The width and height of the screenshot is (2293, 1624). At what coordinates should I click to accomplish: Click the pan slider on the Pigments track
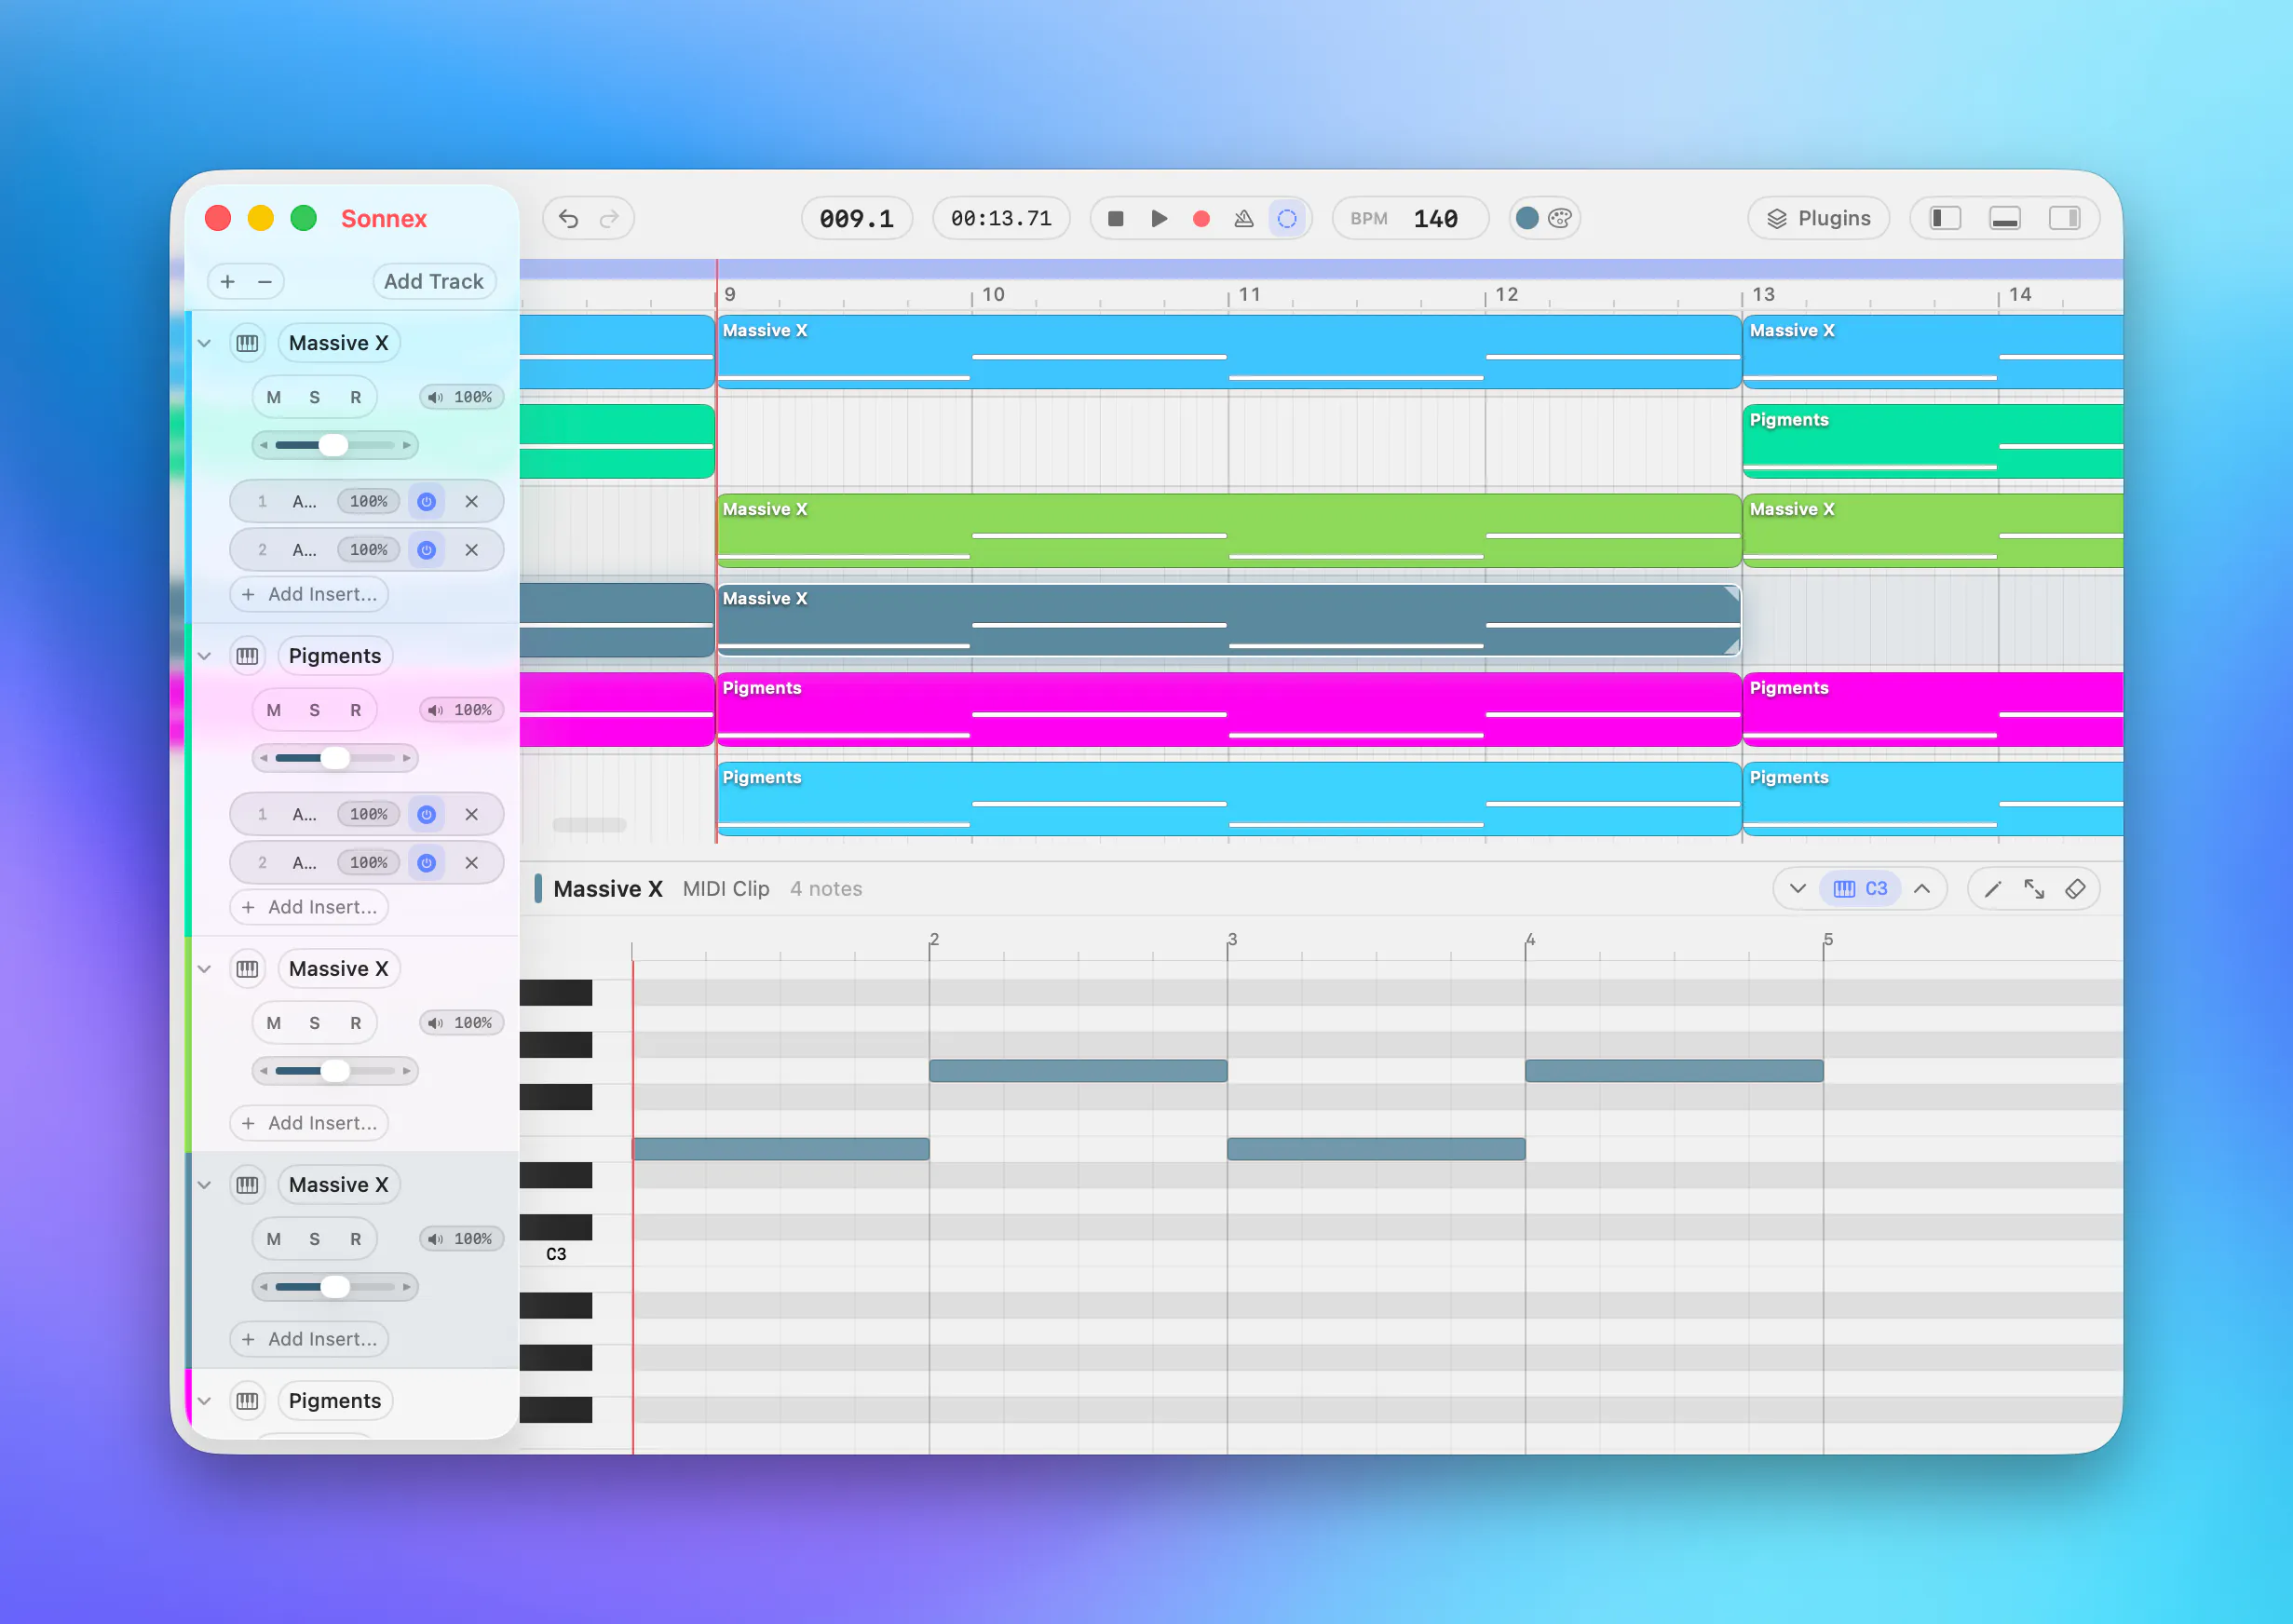tap(335, 759)
